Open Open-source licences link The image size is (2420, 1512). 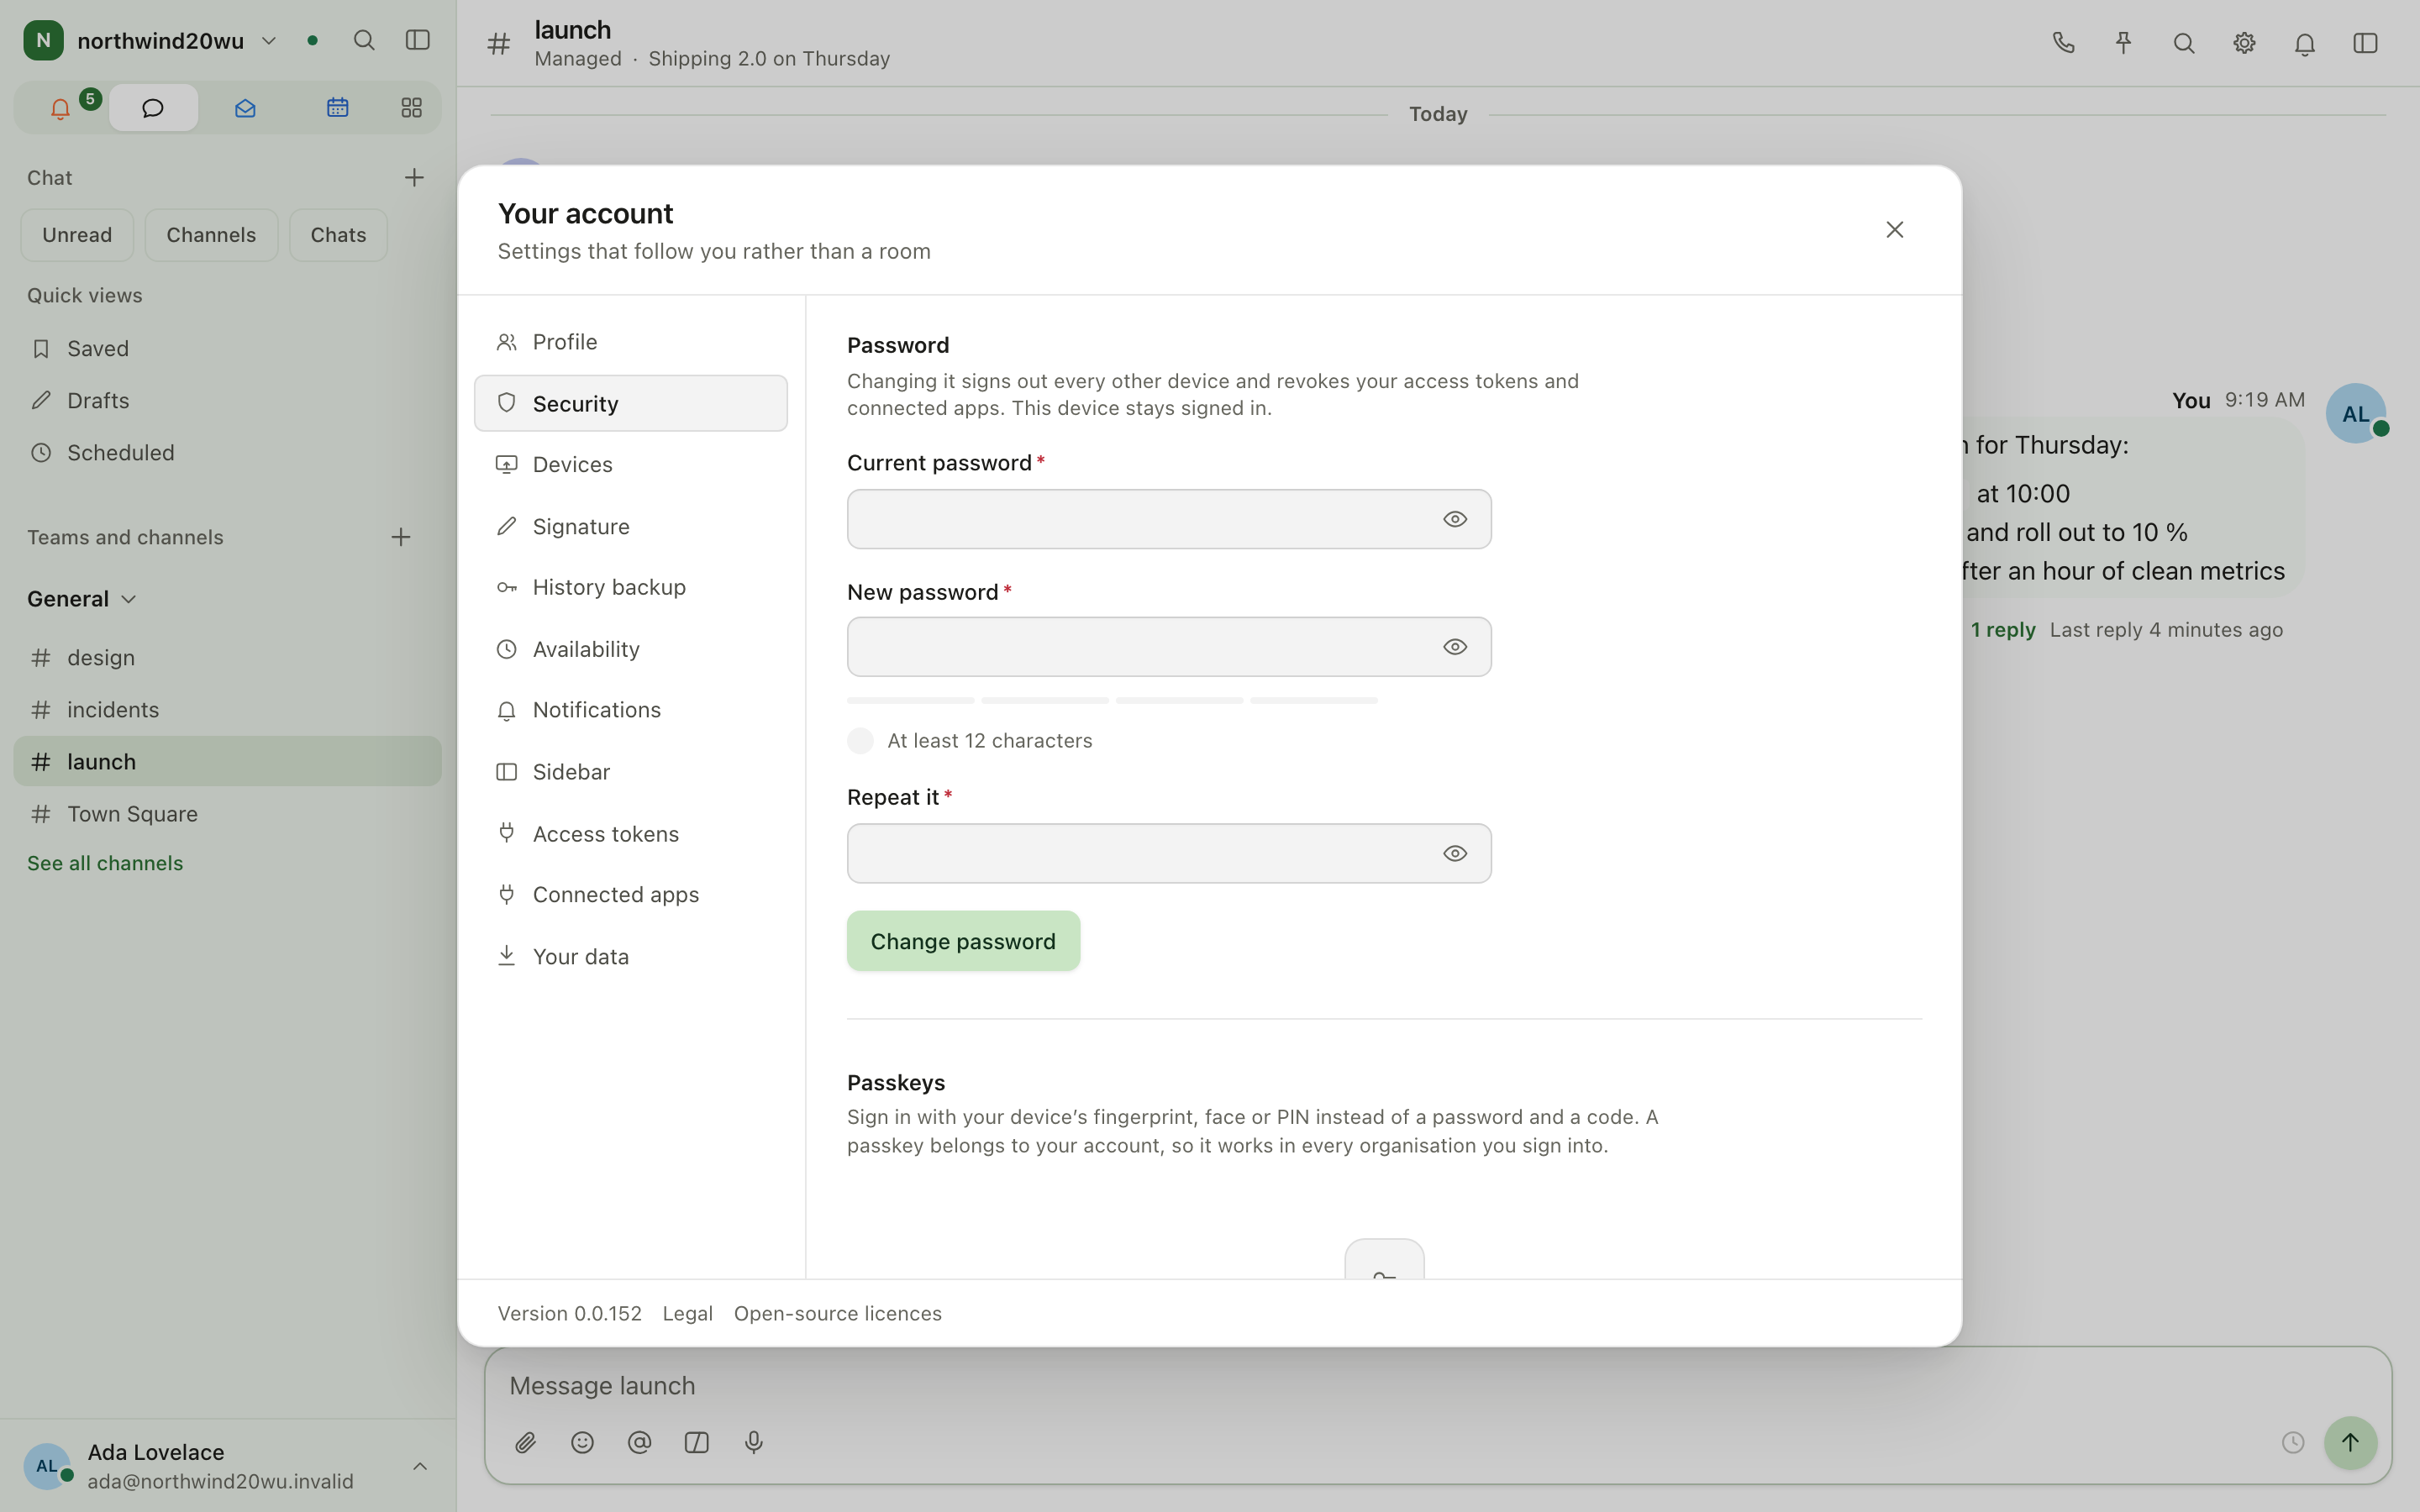pos(837,1313)
